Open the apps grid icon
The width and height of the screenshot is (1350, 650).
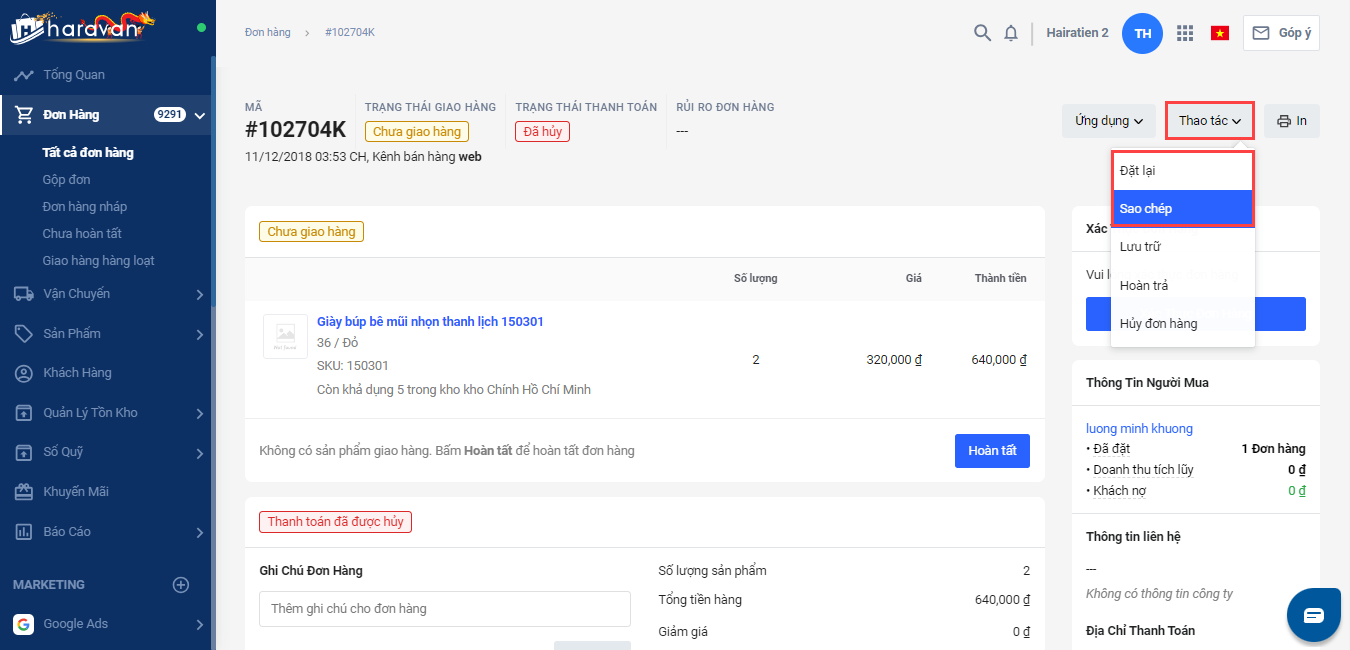[1185, 33]
